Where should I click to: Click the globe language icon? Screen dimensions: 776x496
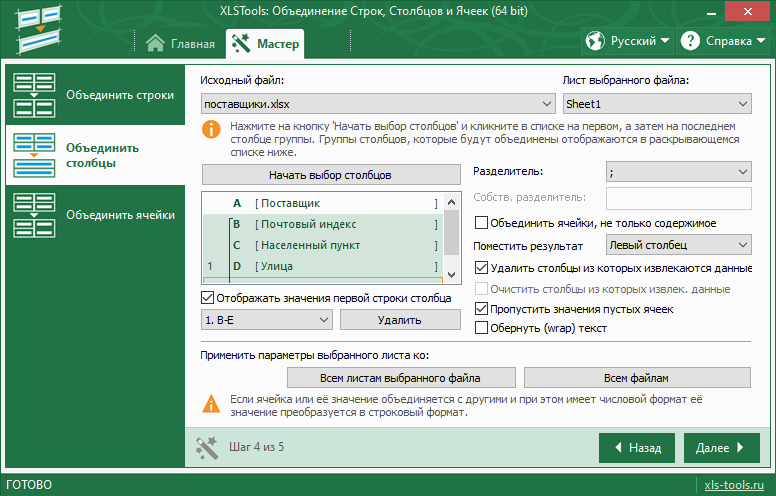click(x=596, y=41)
